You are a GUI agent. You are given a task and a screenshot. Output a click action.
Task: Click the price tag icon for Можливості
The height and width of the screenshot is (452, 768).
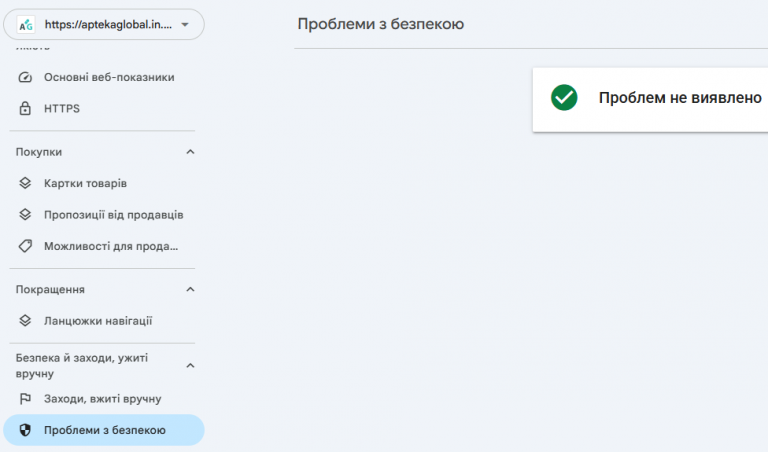point(25,246)
